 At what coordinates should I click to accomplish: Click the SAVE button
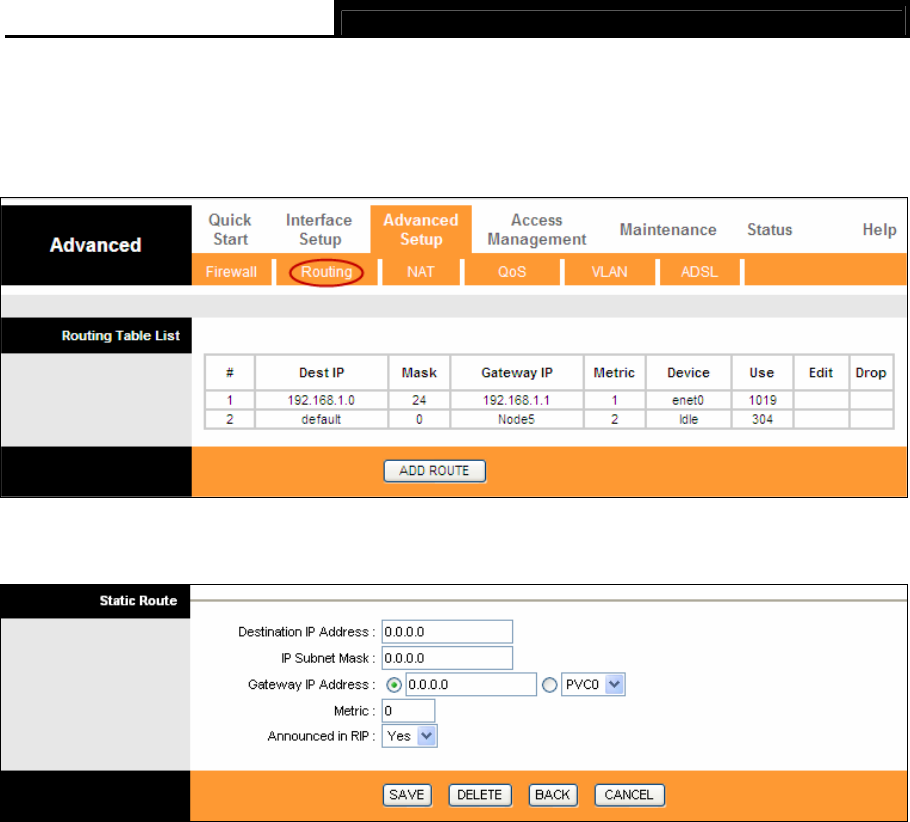pyautogui.click(x=407, y=795)
